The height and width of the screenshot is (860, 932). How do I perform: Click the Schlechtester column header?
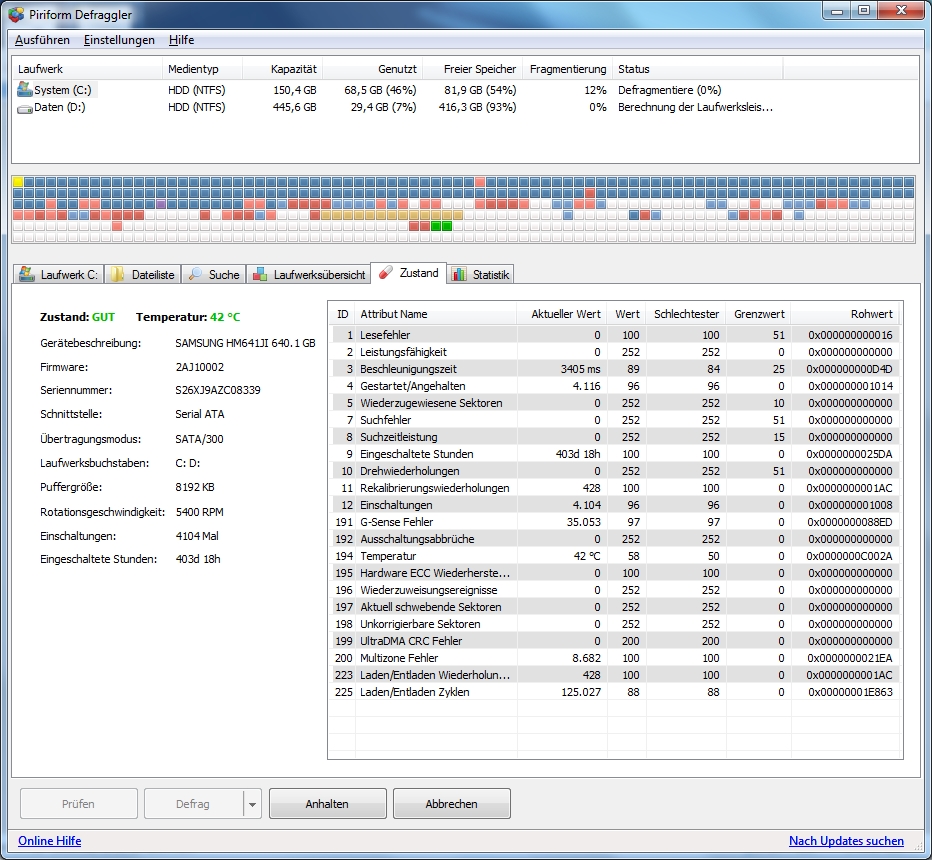pyautogui.click(x=686, y=314)
